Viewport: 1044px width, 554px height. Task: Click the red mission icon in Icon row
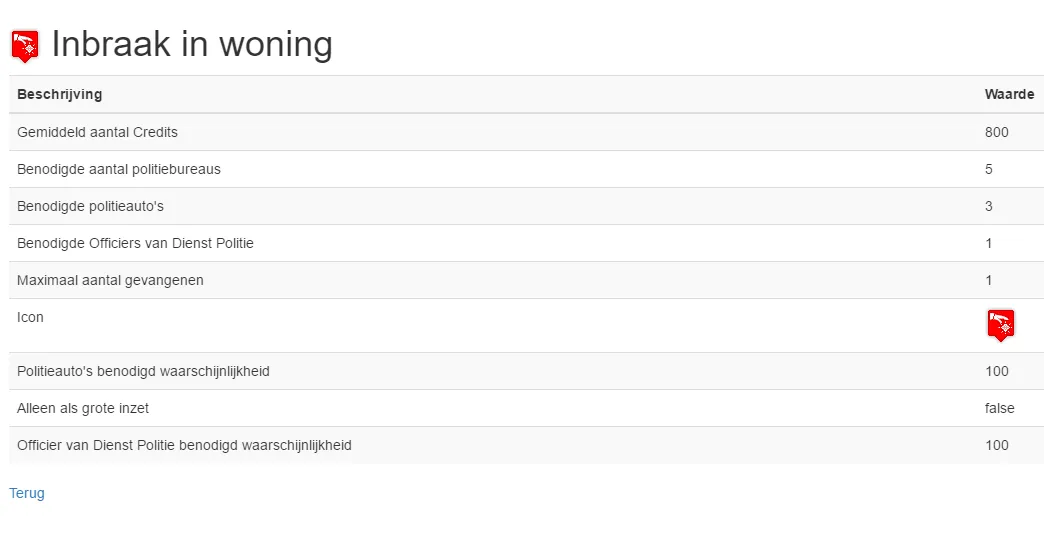[x=1000, y=325]
